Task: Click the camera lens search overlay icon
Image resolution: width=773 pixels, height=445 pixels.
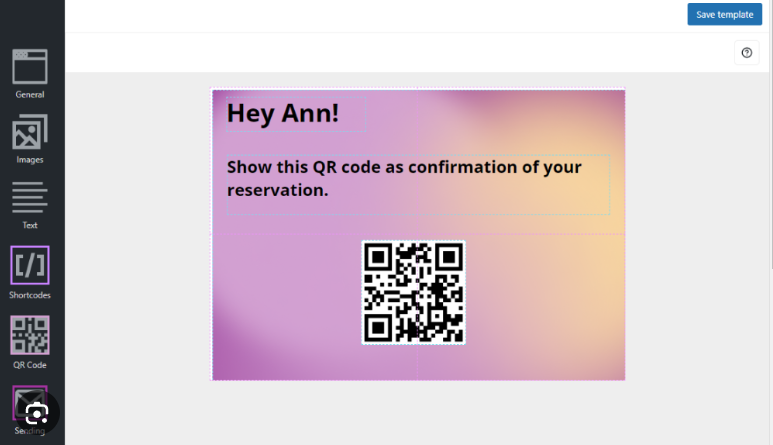Action: point(37,413)
